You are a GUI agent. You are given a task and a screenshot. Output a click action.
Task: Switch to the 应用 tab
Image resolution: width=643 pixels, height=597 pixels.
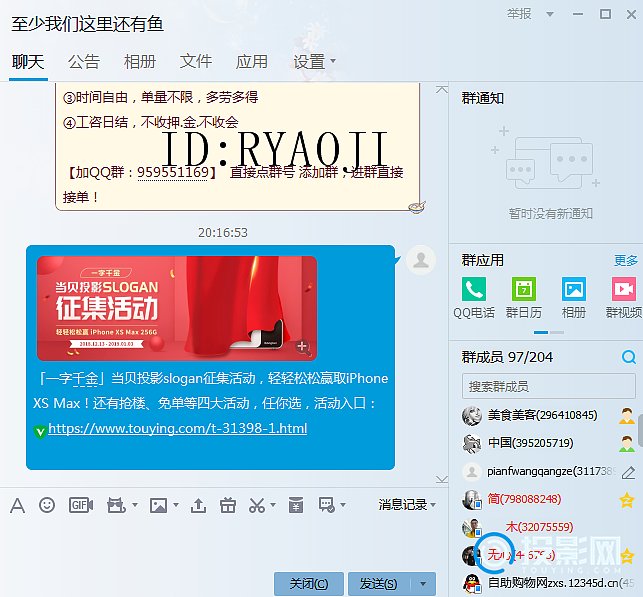click(x=251, y=62)
